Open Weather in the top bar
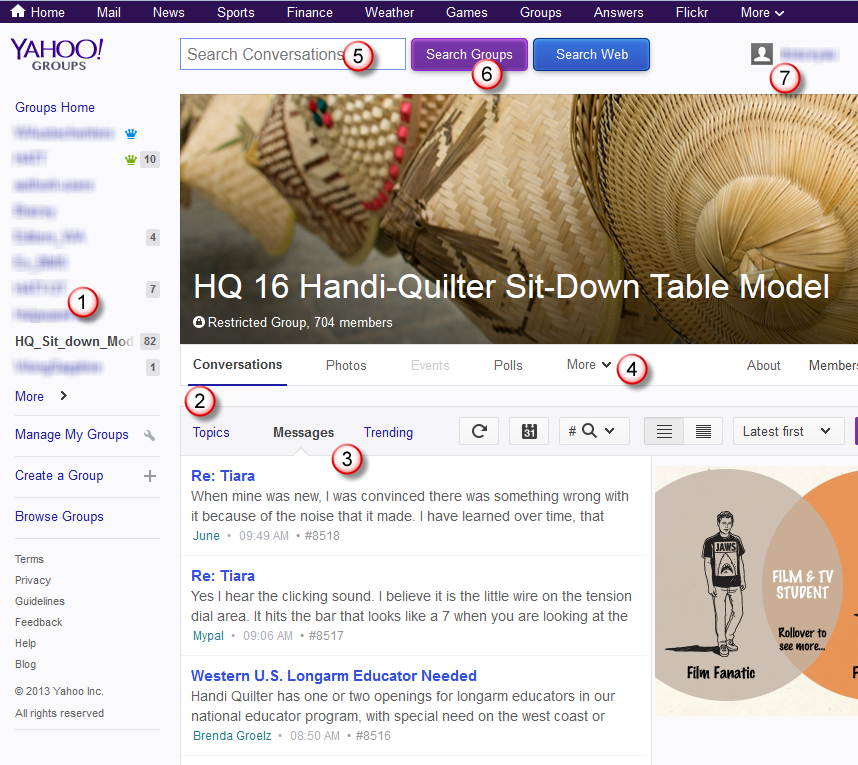858x765 pixels. pyautogui.click(x=389, y=12)
